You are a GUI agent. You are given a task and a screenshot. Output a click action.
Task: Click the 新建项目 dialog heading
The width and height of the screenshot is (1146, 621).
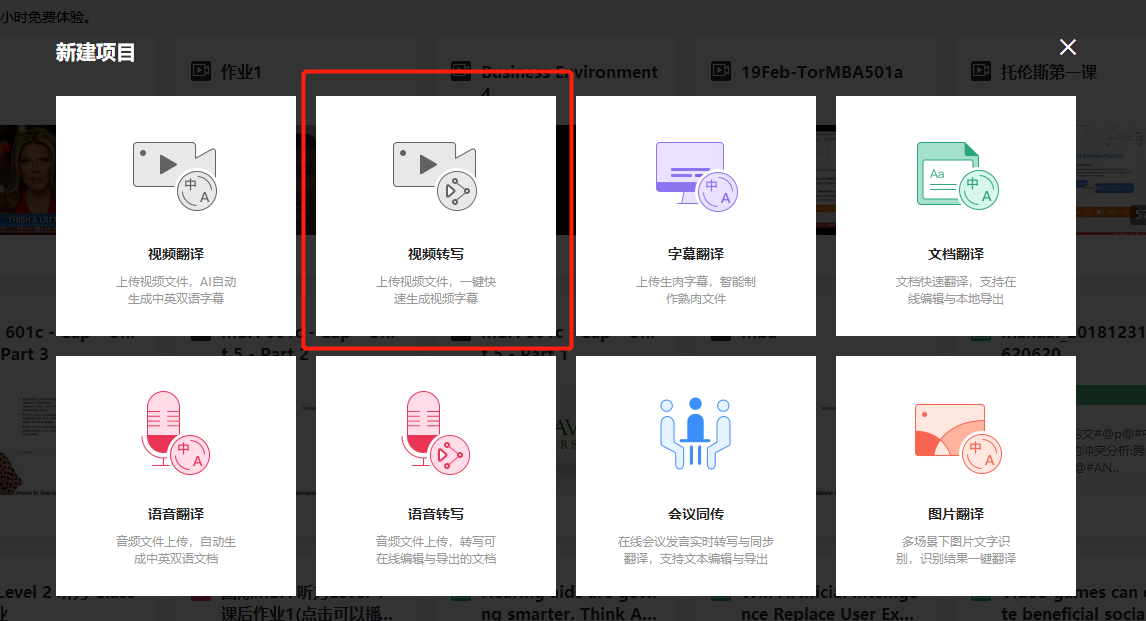(x=95, y=53)
